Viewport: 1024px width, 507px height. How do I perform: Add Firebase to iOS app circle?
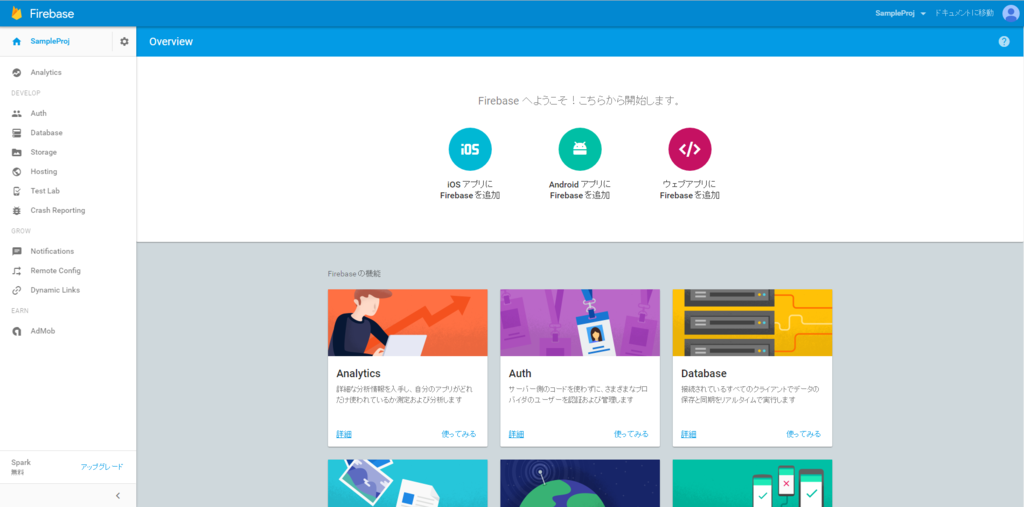click(470, 149)
